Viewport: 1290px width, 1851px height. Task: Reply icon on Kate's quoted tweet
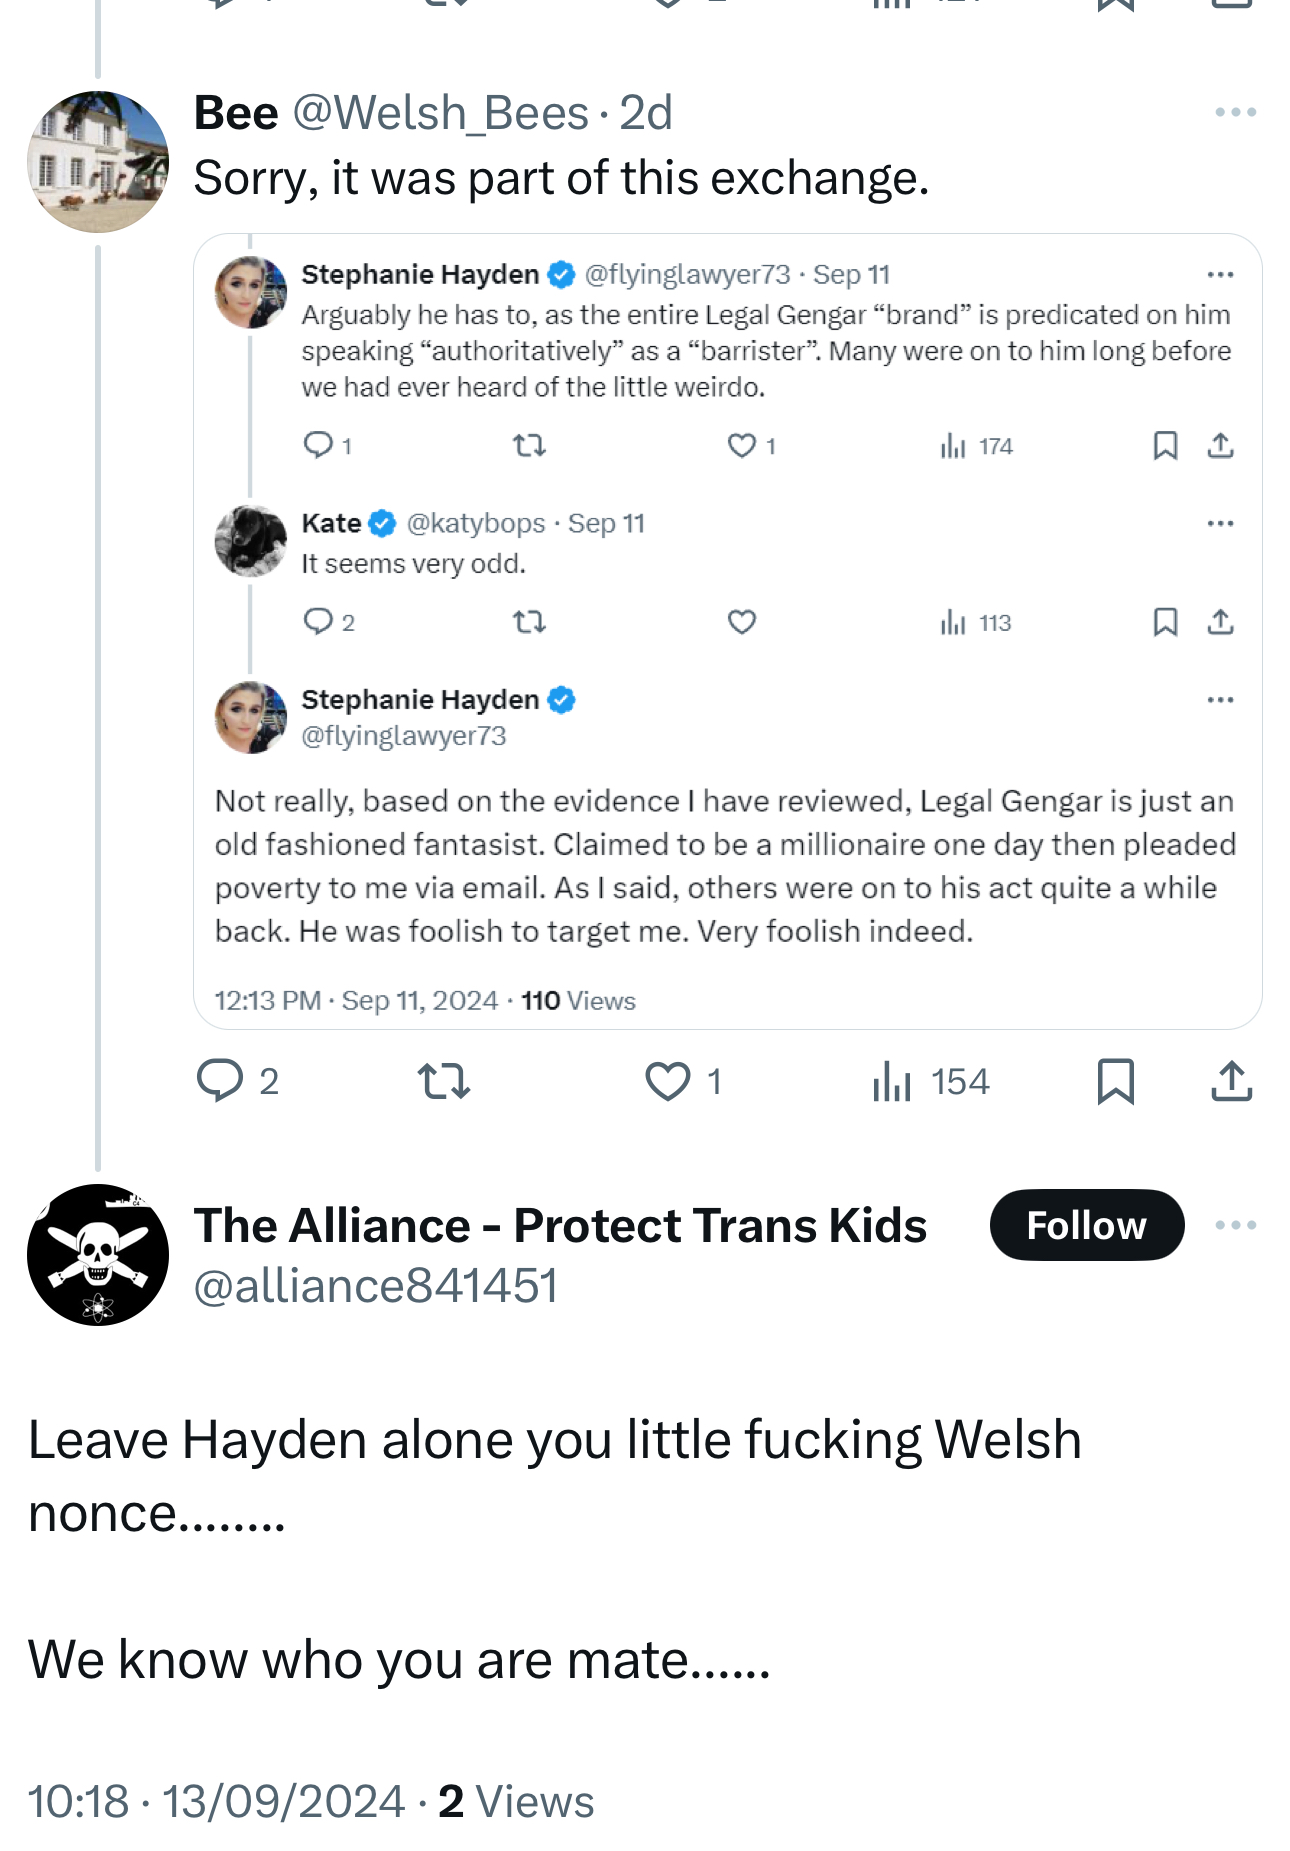pyautogui.click(x=318, y=622)
